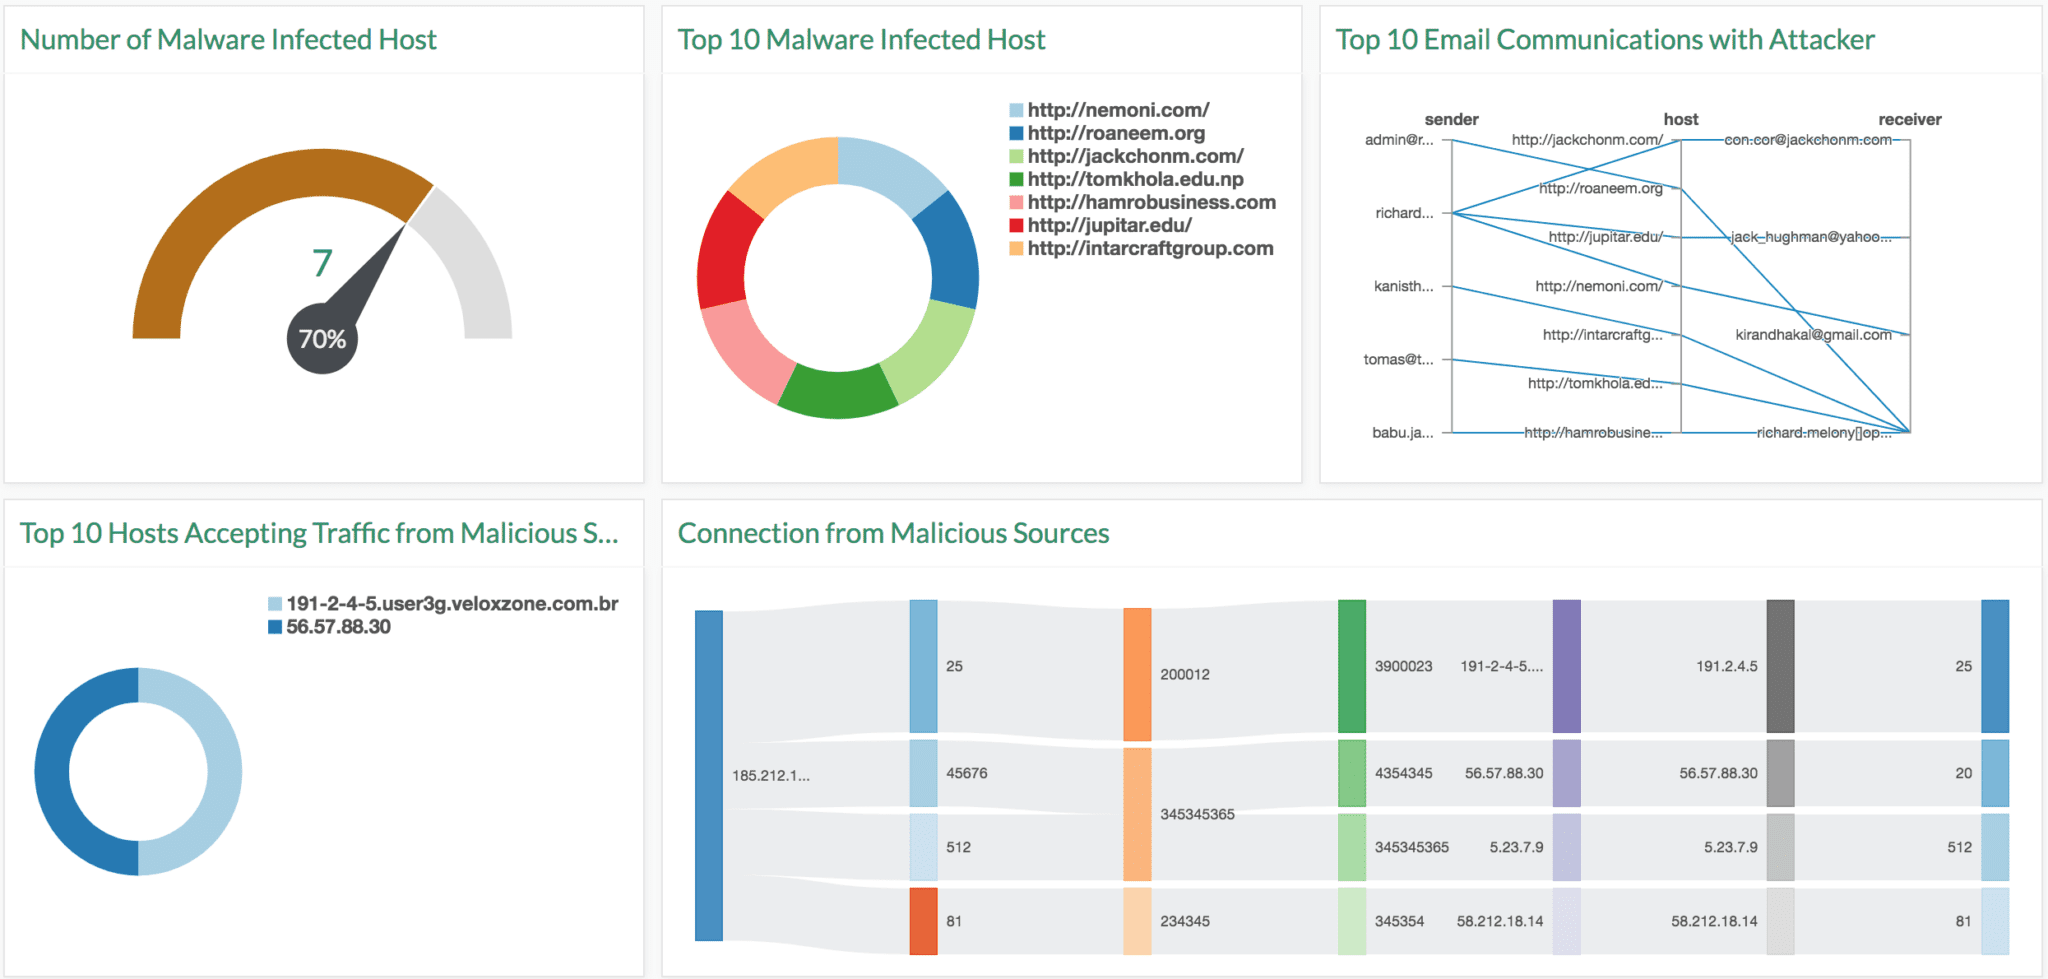
Task: Toggle the 56.57.88.30 legend entry
Action: click(338, 627)
